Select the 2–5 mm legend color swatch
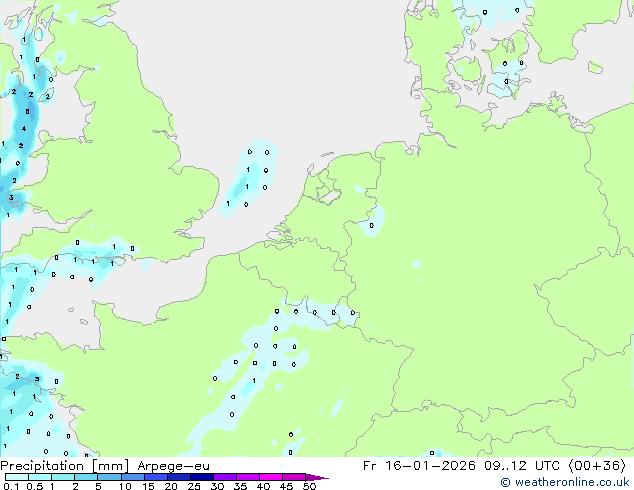 [x=86, y=477]
